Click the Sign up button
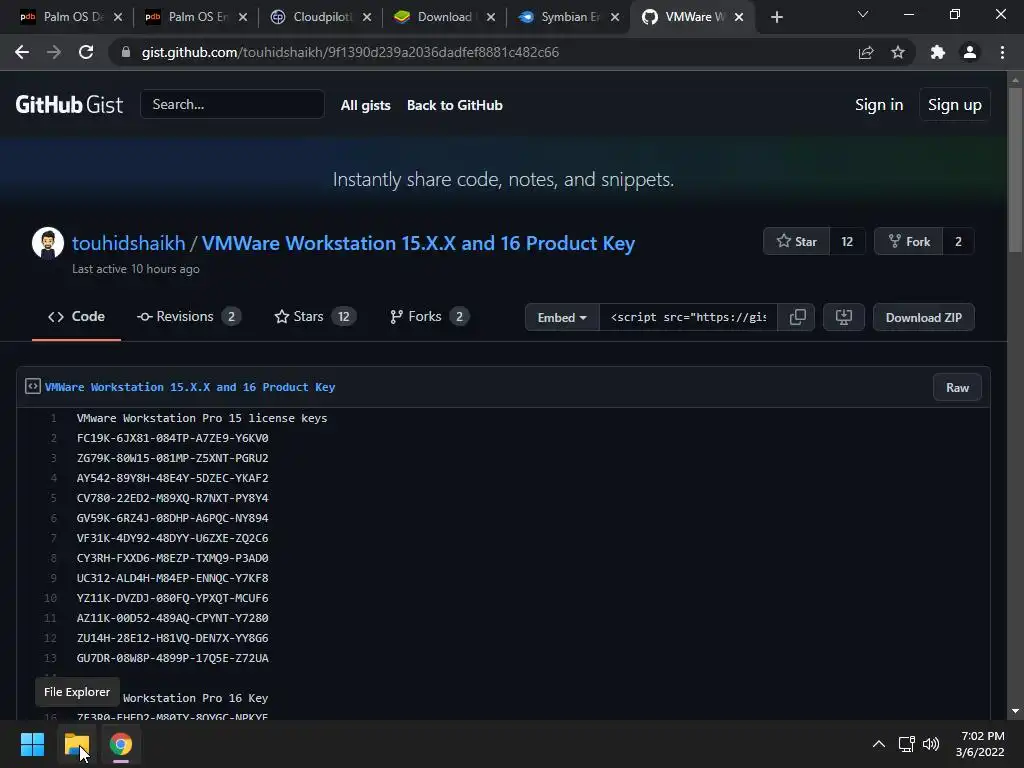Image resolution: width=1024 pixels, height=768 pixels. tap(954, 104)
